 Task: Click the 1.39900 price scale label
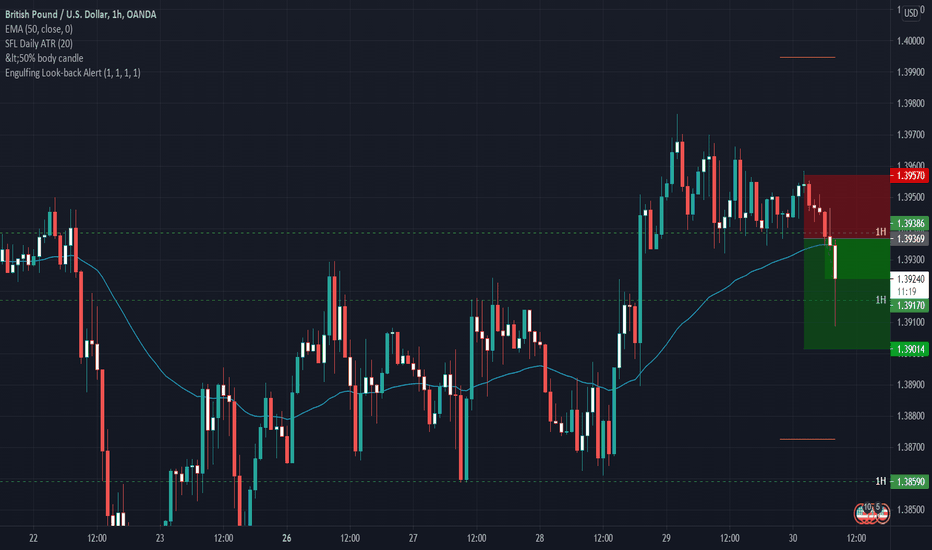point(911,72)
